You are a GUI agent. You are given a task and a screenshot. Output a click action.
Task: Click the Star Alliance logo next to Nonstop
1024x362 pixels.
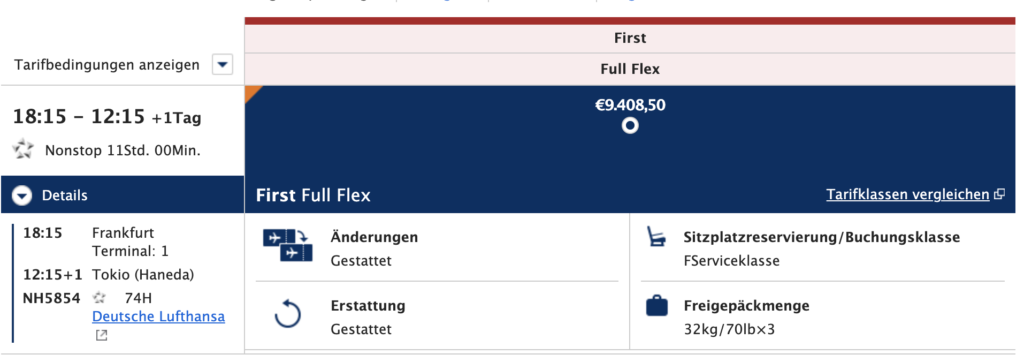(x=24, y=150)
